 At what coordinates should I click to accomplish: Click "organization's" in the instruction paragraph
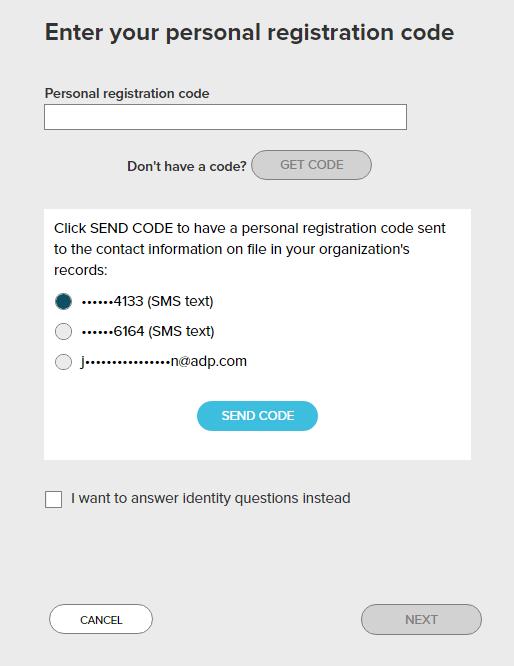364,249
